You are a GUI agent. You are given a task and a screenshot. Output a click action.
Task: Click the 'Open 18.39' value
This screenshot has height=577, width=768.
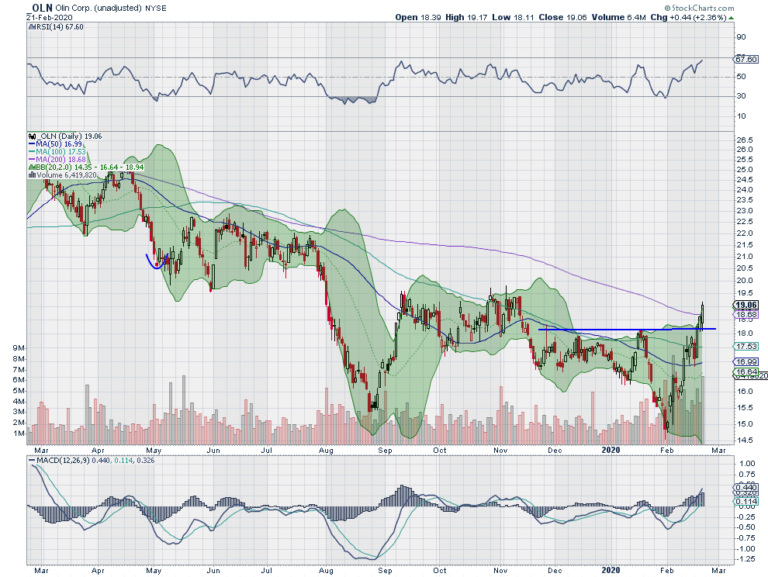pyautogui.click(x=418, y=17)
